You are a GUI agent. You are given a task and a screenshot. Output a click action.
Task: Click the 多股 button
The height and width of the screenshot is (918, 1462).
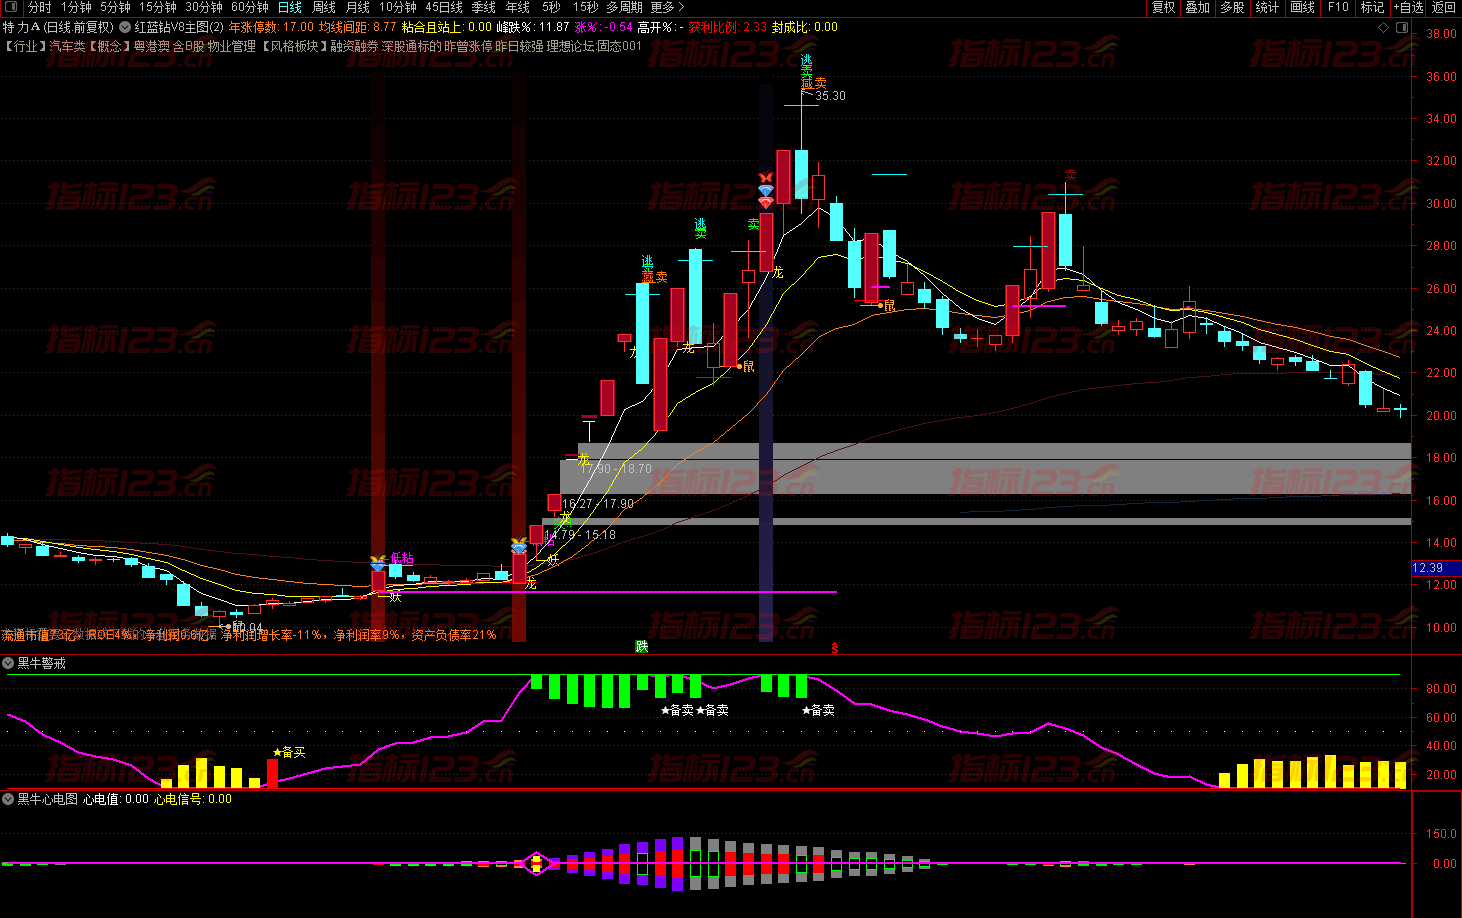pyautogui.click(x=1232, y=7)
